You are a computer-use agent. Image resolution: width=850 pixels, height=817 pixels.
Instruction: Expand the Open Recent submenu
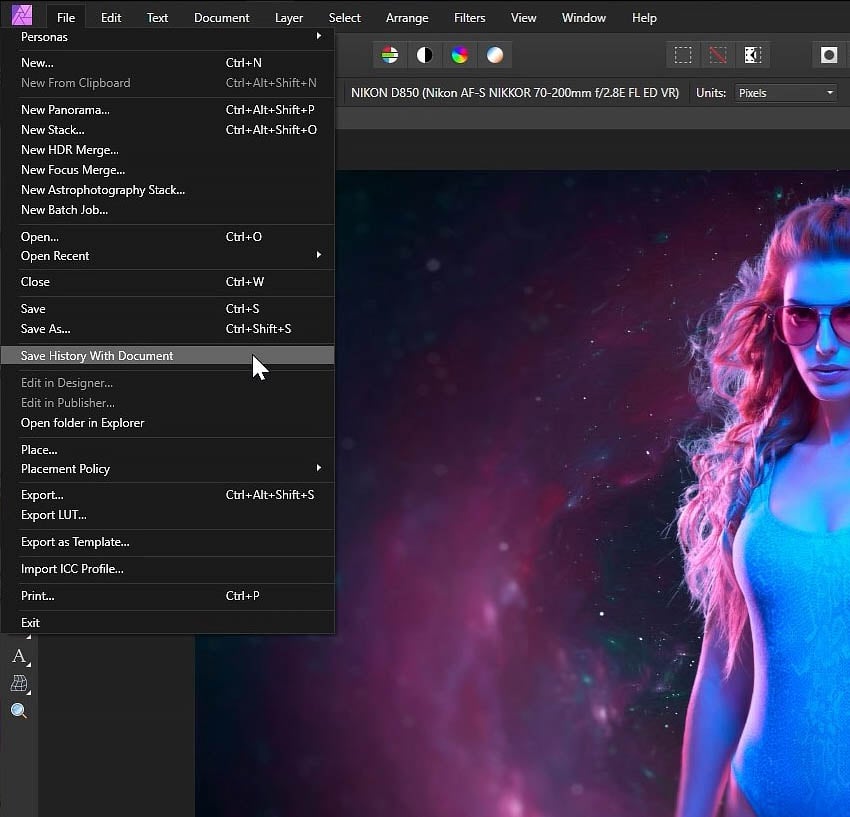(100, 256)
